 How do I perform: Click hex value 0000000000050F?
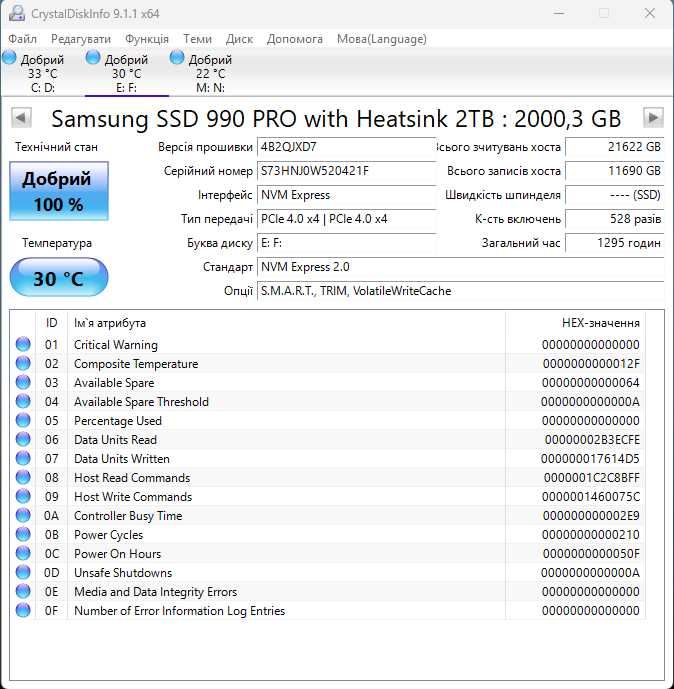(x=591, y=554)
